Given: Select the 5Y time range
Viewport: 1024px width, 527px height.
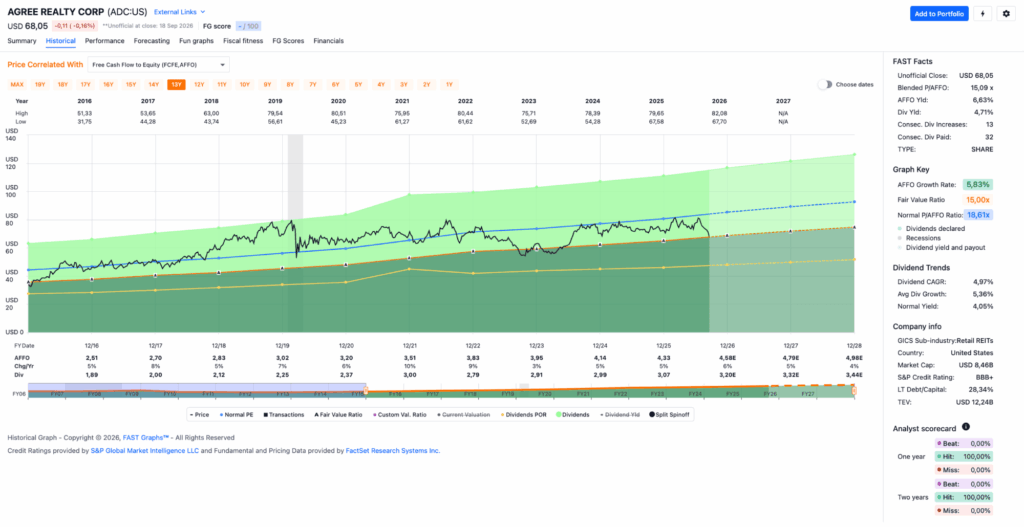Looking at the screenshot, I should pos(359,84).
